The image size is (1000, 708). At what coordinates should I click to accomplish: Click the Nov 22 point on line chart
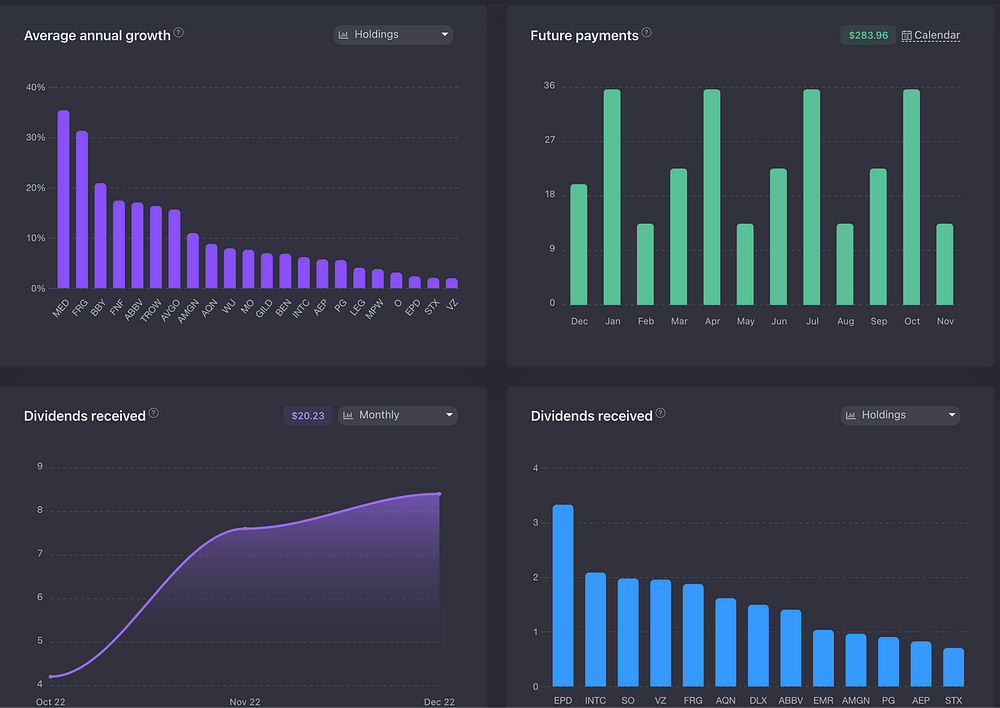[245, 528]
